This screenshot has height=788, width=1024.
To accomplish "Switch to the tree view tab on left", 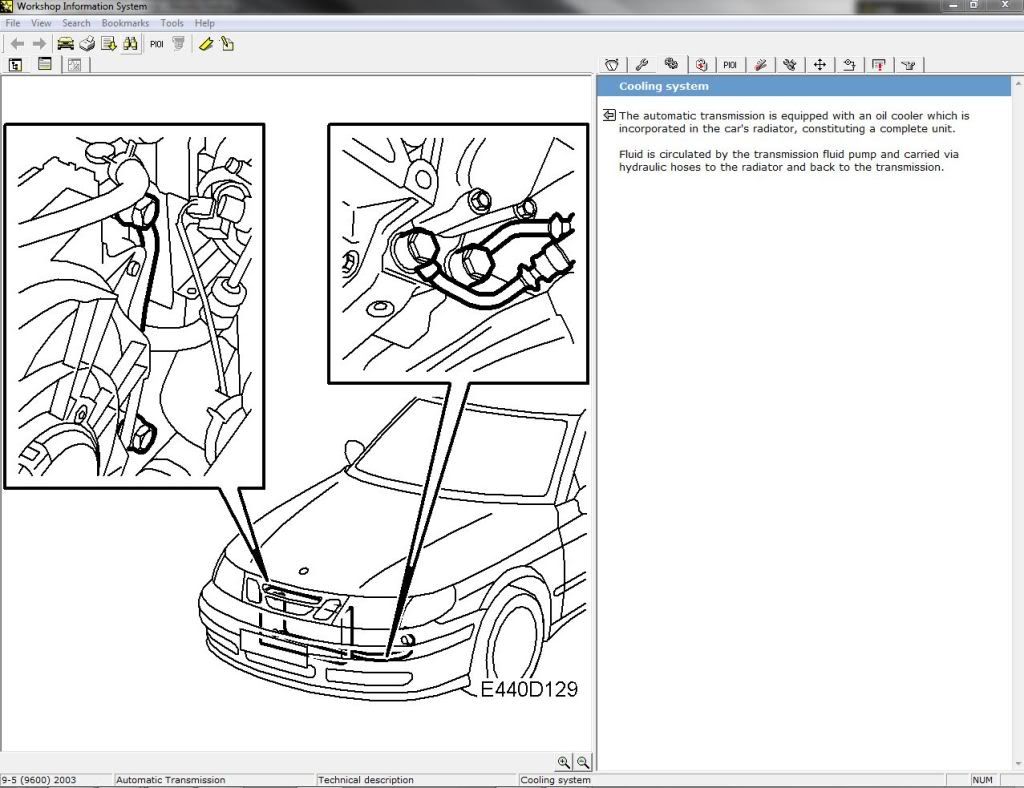I will coord(16,65).
